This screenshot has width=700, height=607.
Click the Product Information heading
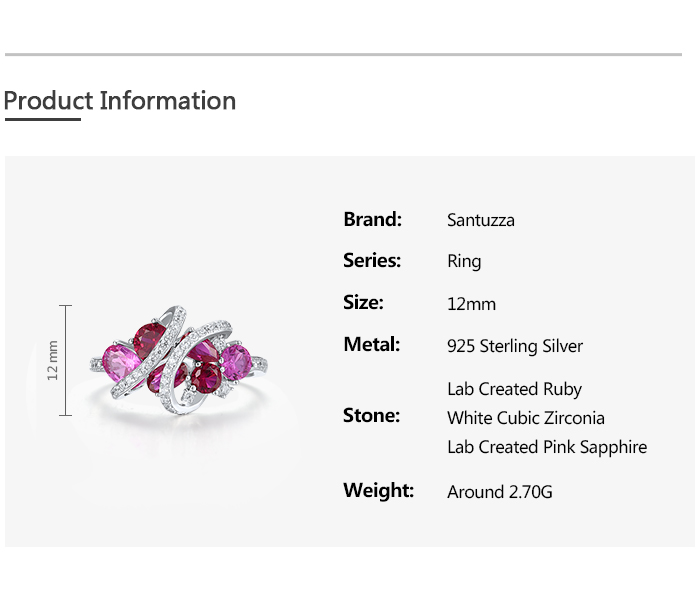[120, 101]
